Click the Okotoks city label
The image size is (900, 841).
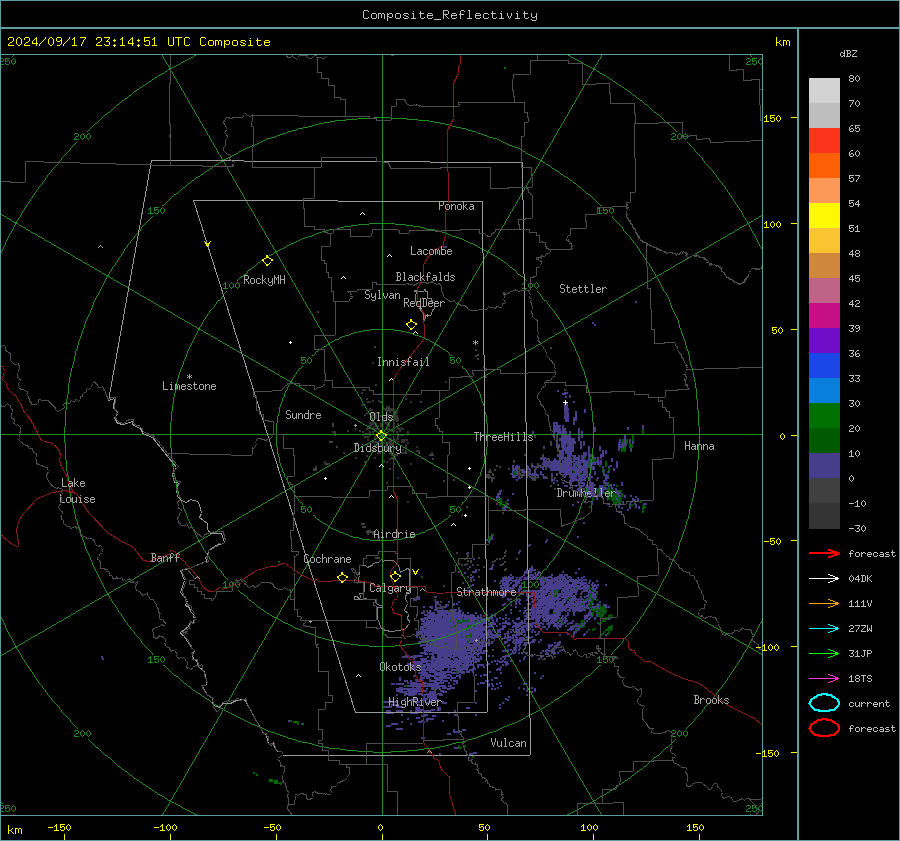click(400, 667)
